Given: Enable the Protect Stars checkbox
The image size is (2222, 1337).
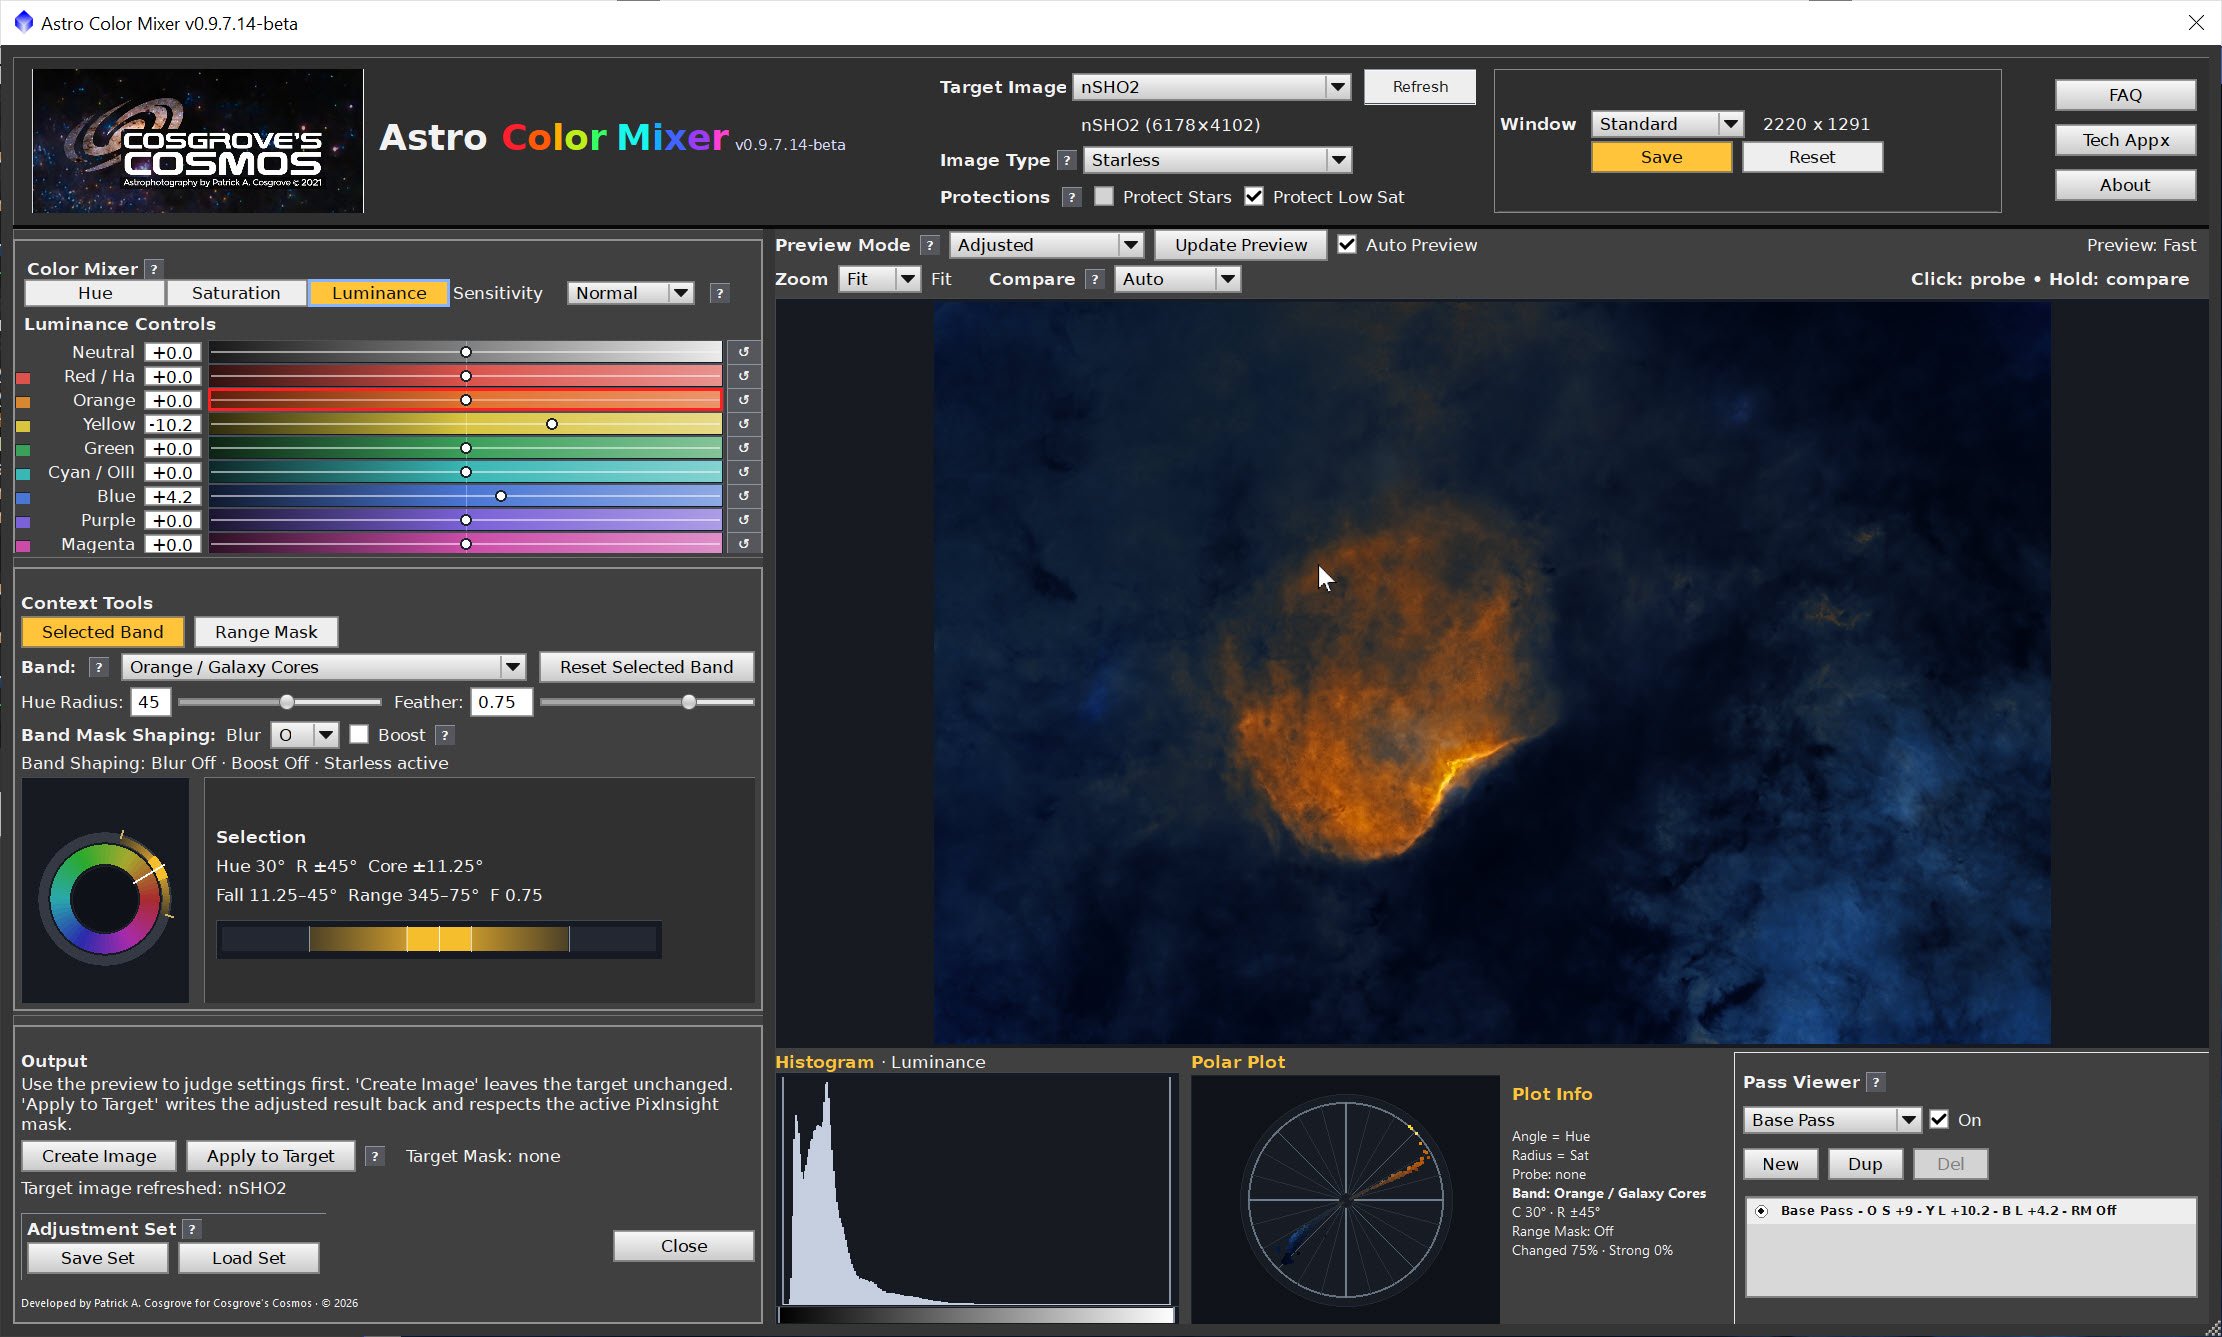Looking at the screenshot, I should 1104,197.
